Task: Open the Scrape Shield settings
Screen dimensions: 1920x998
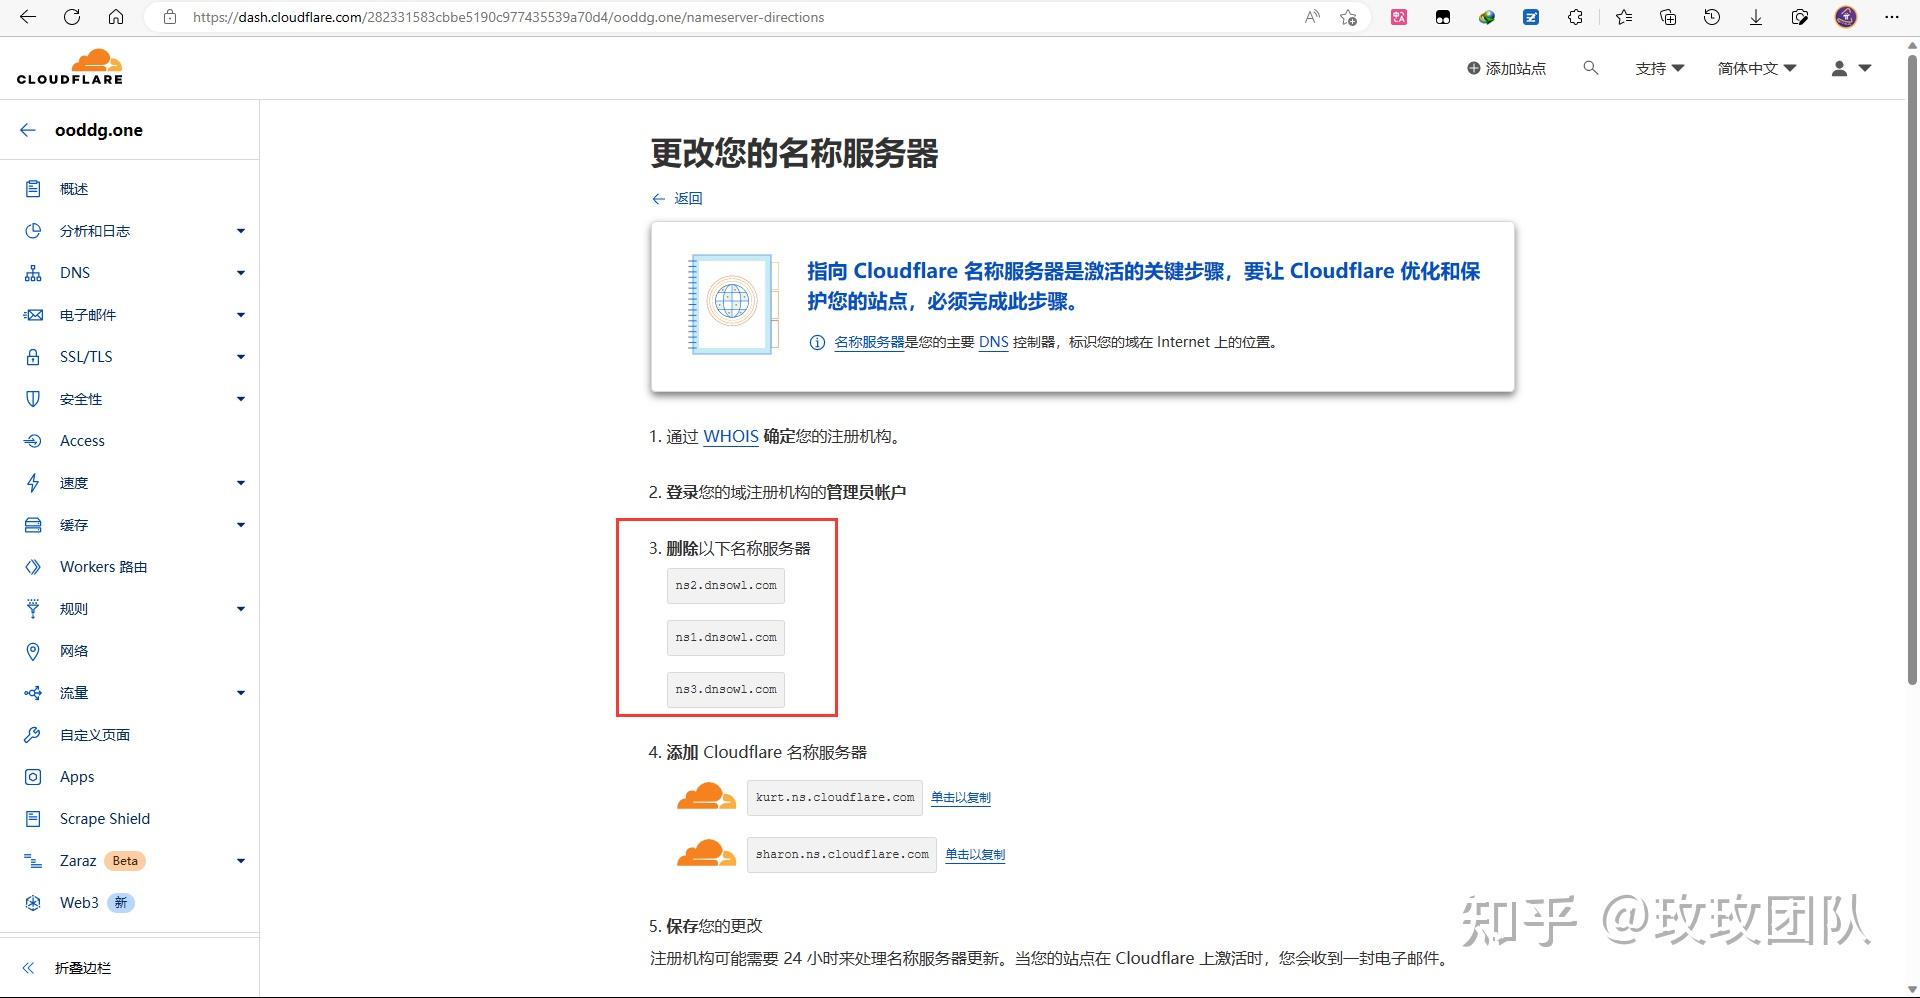Action: 104,818
